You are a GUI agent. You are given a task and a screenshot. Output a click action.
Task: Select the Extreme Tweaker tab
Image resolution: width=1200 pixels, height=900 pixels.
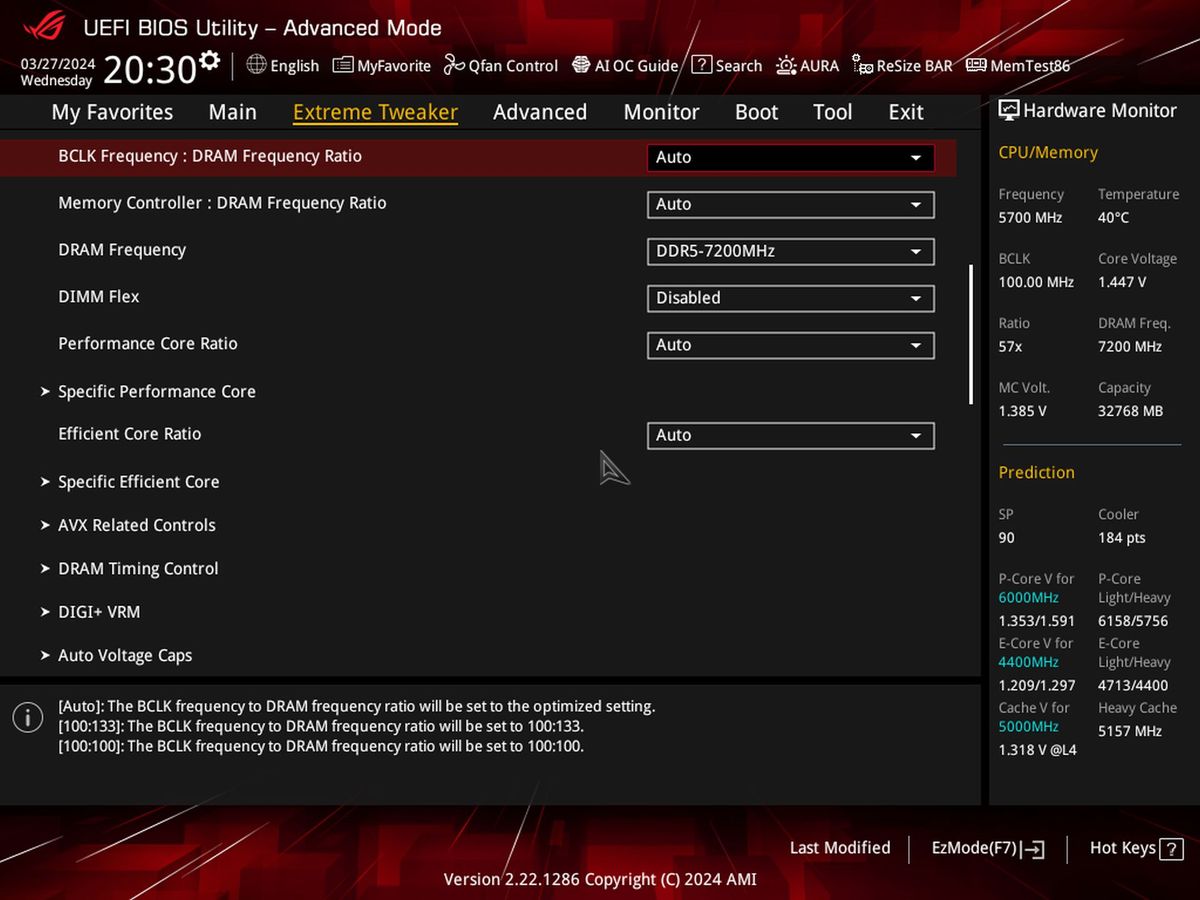[x=375, y=112]
